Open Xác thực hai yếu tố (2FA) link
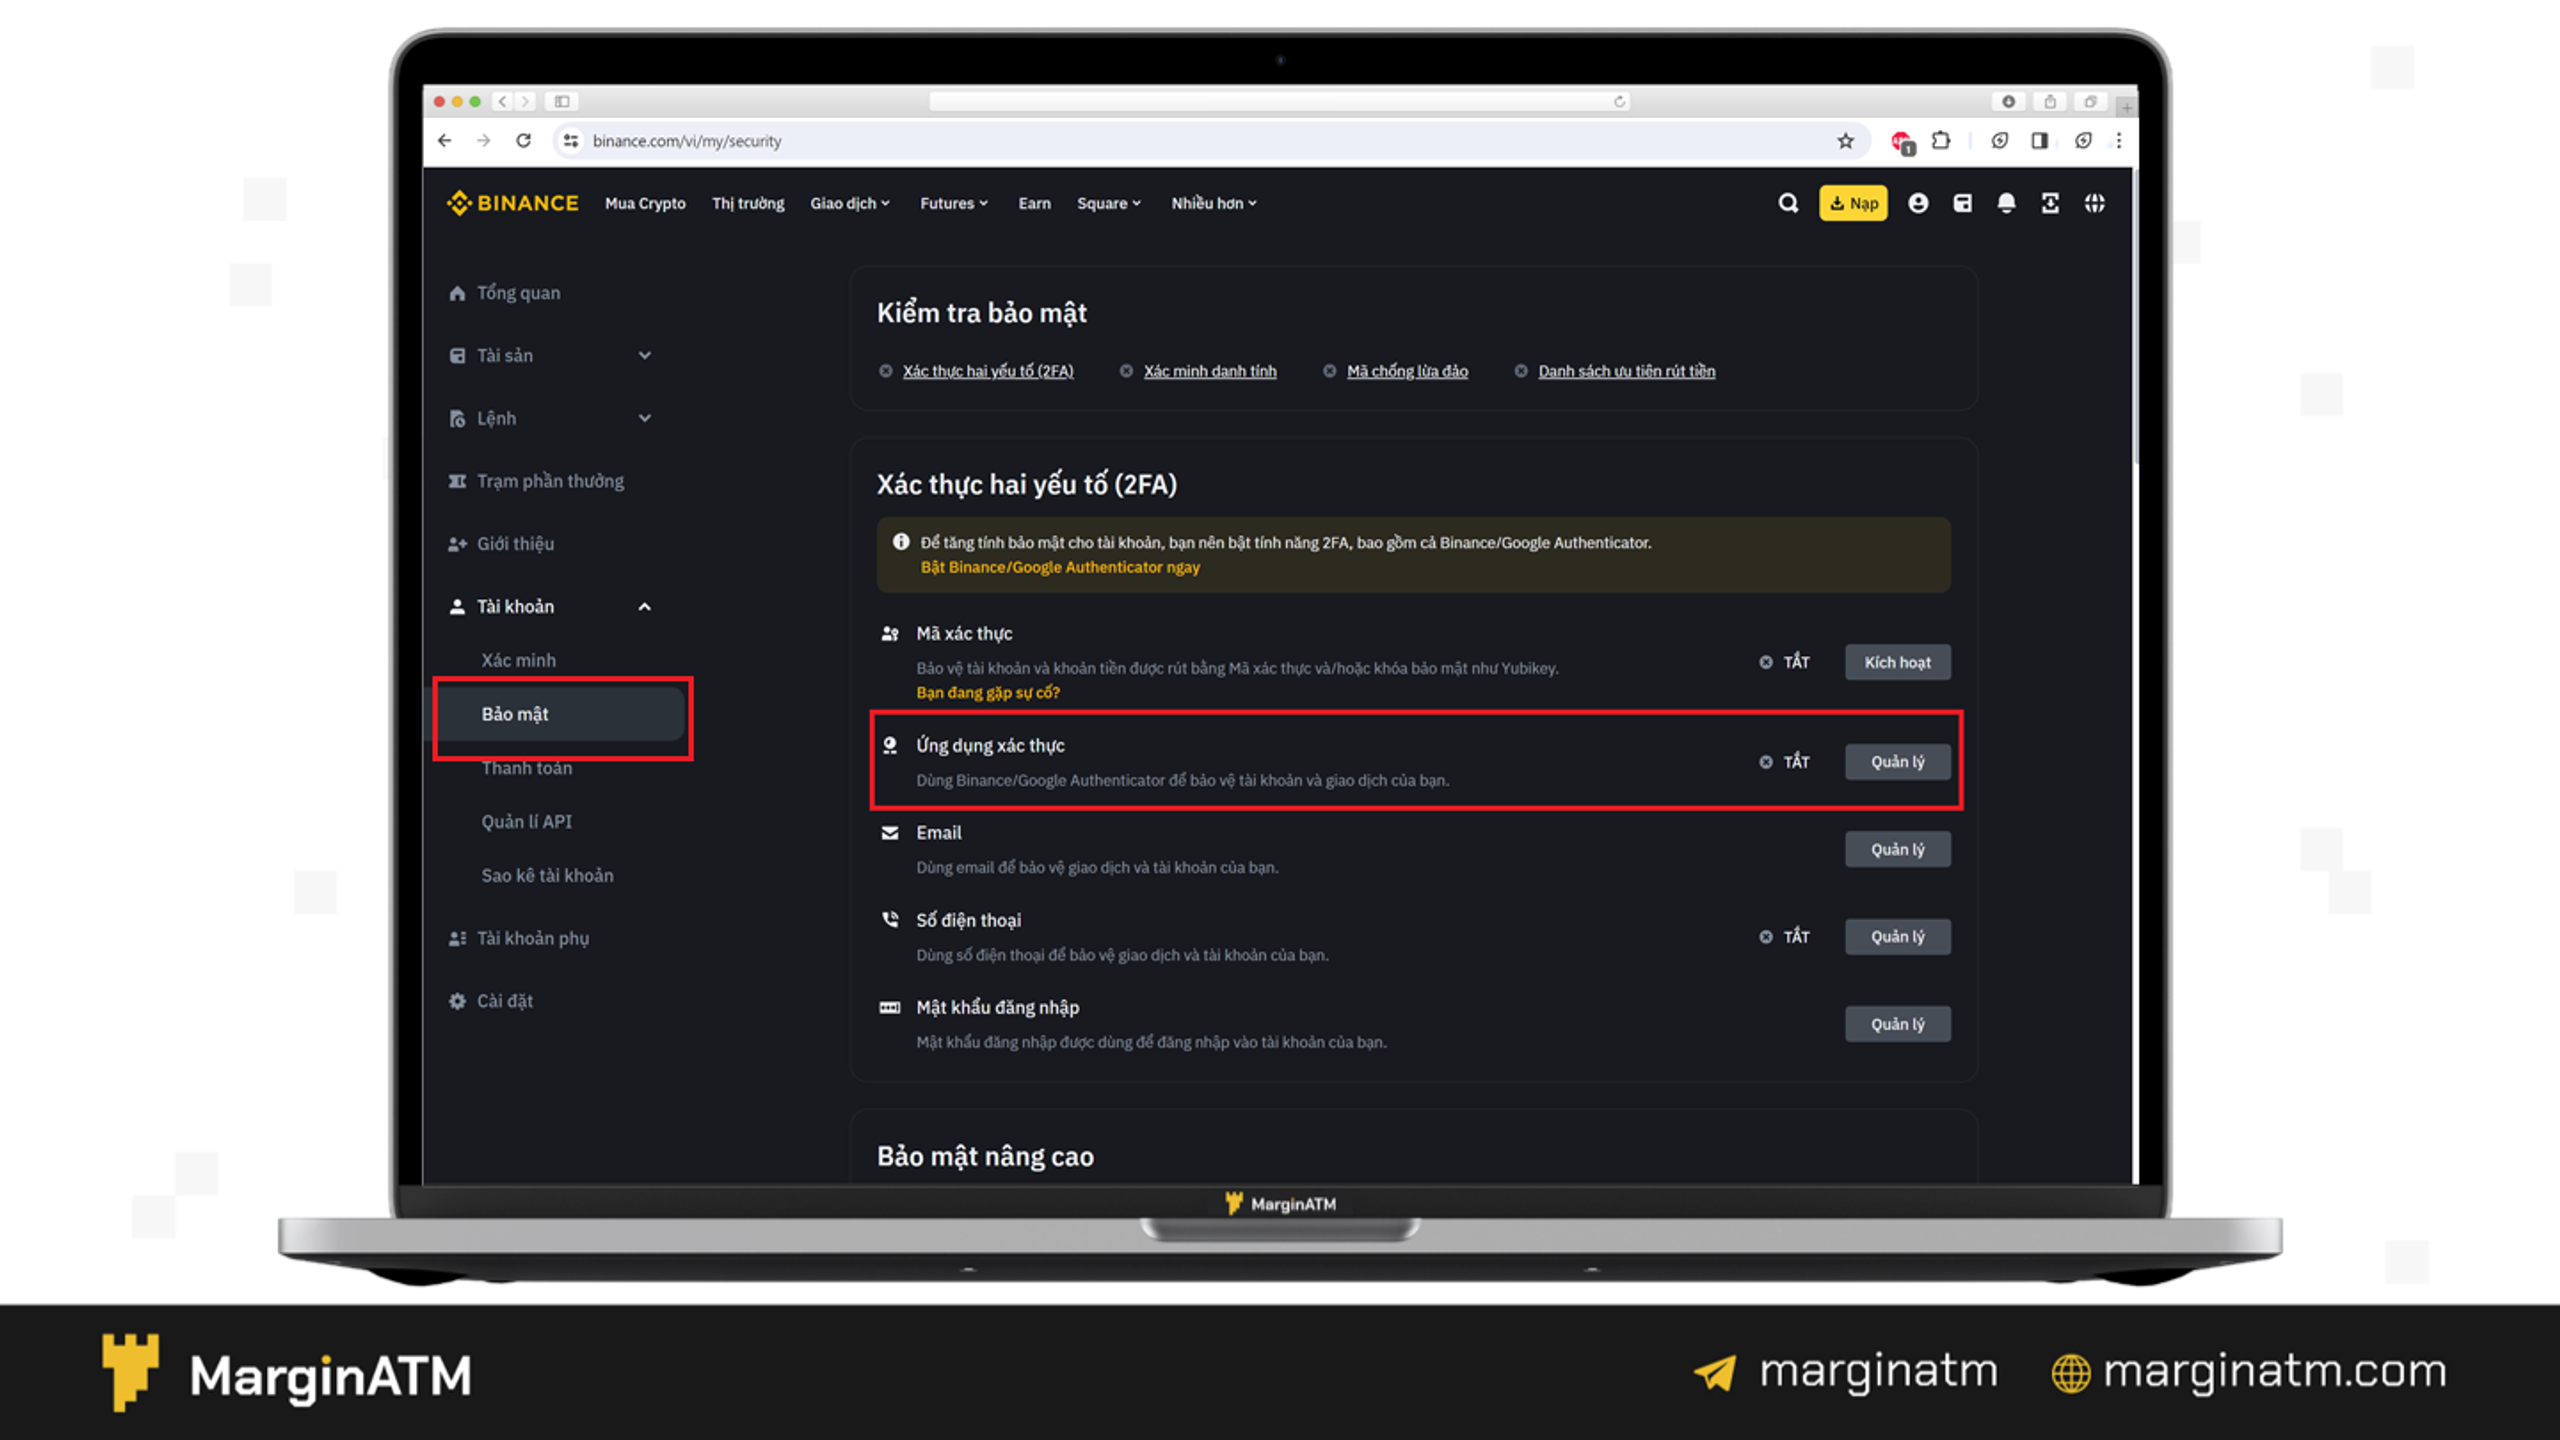The width and height of the screenshot is (2560, 1440). pos(988,371)
